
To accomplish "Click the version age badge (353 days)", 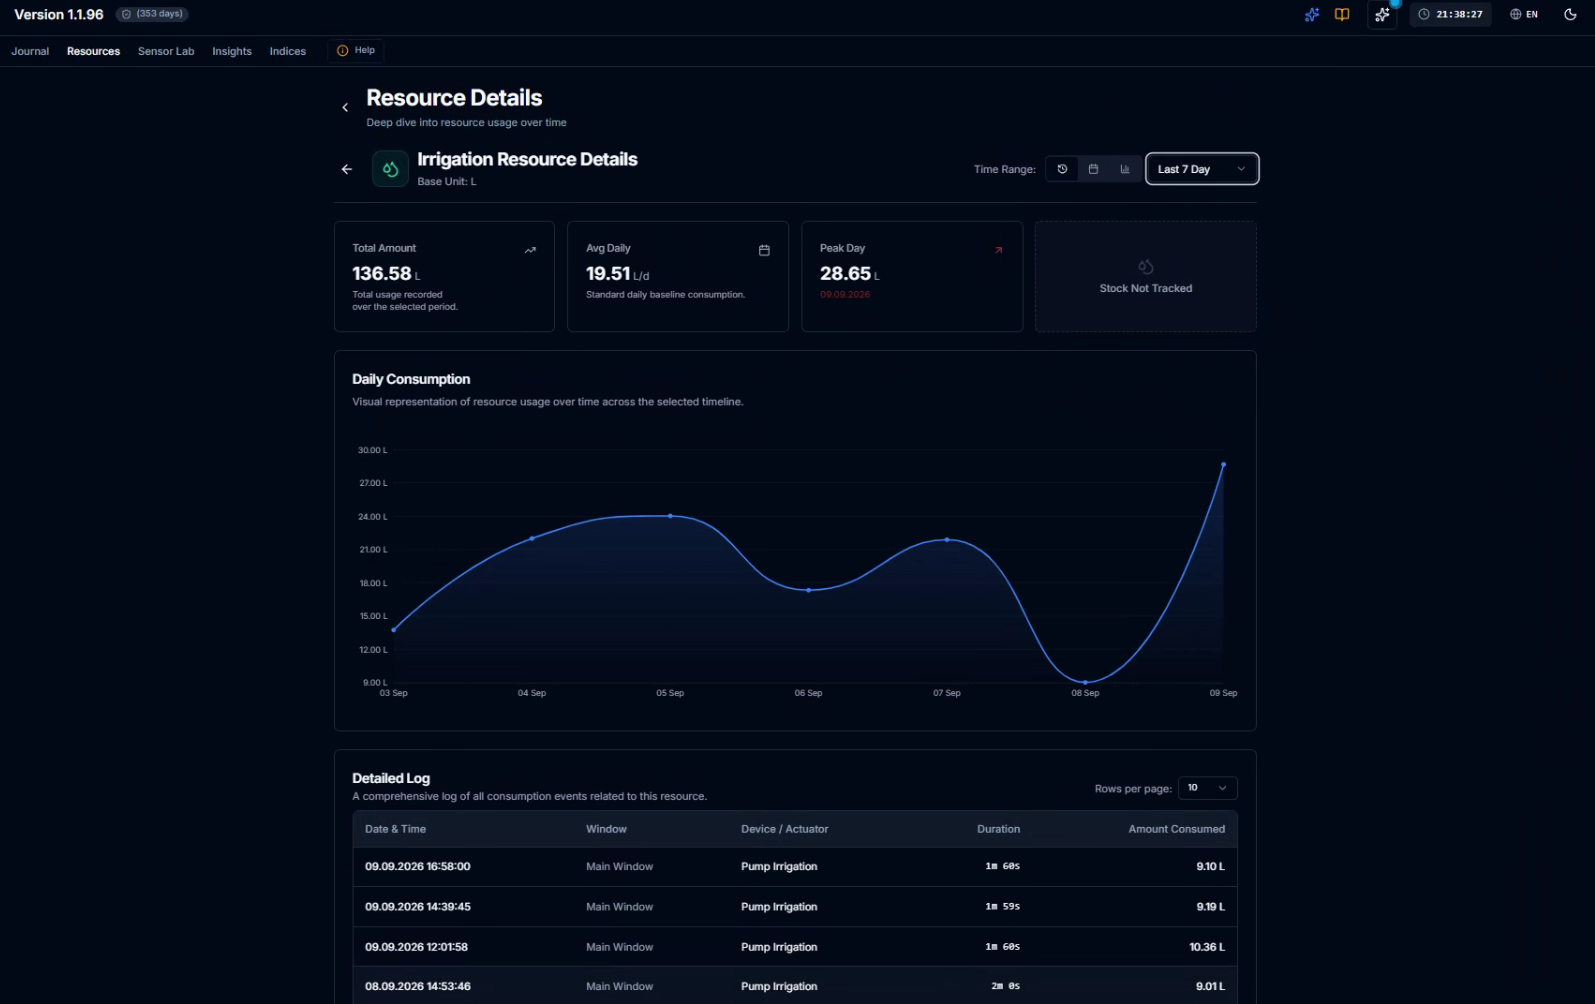I will pyautogui.click(x=152, y=14).
